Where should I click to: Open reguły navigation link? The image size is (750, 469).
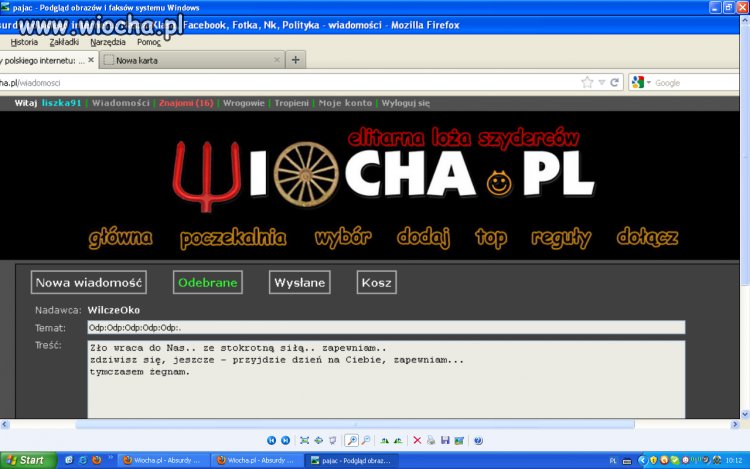tap(561, 238)
